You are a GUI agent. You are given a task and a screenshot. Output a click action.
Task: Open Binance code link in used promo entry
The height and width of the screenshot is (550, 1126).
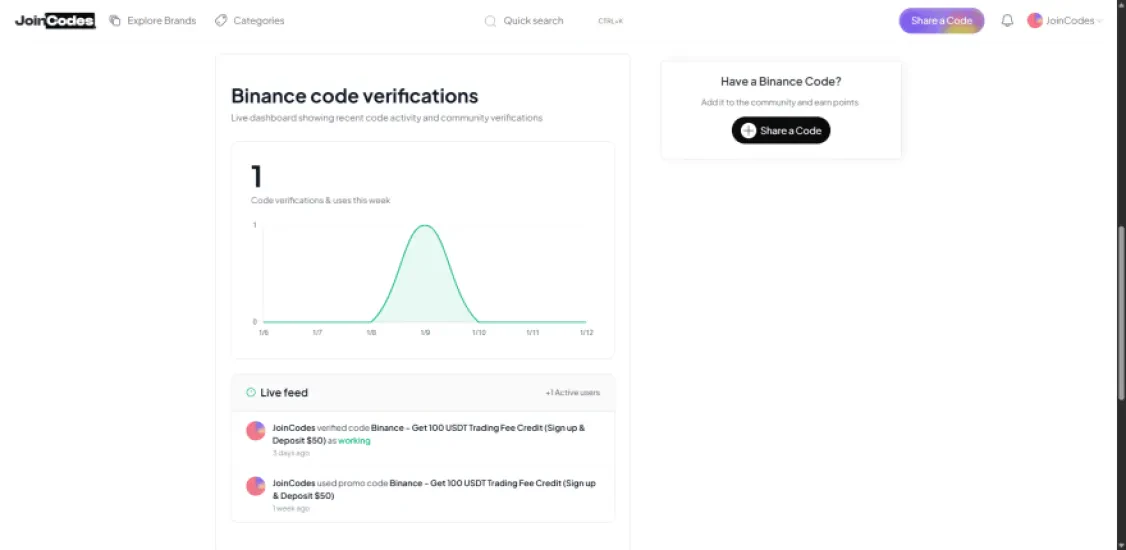click(434, 490)
